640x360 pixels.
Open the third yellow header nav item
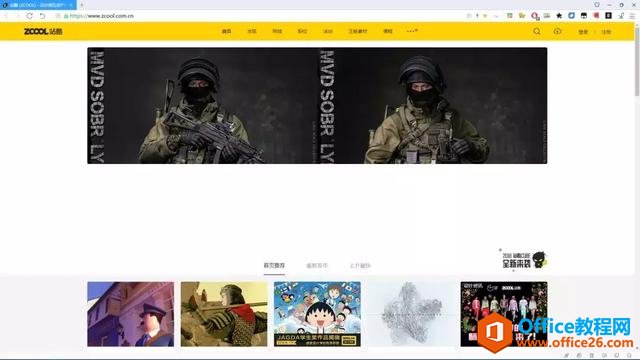click(277, 31)
